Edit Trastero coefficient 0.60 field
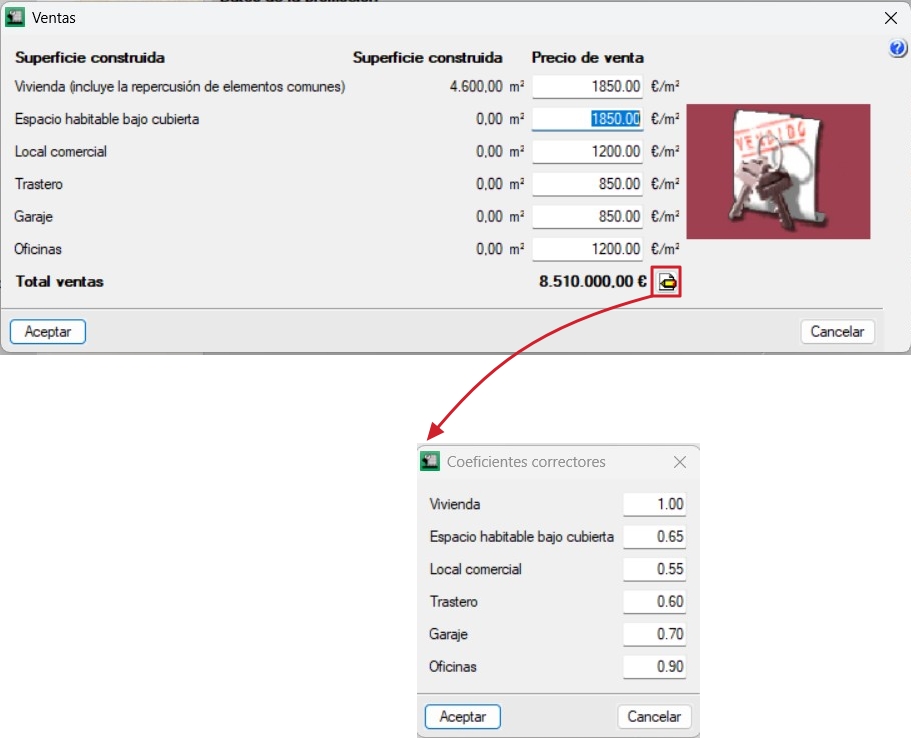The width and height of the screenshot is (911, 738). (654, 602)
